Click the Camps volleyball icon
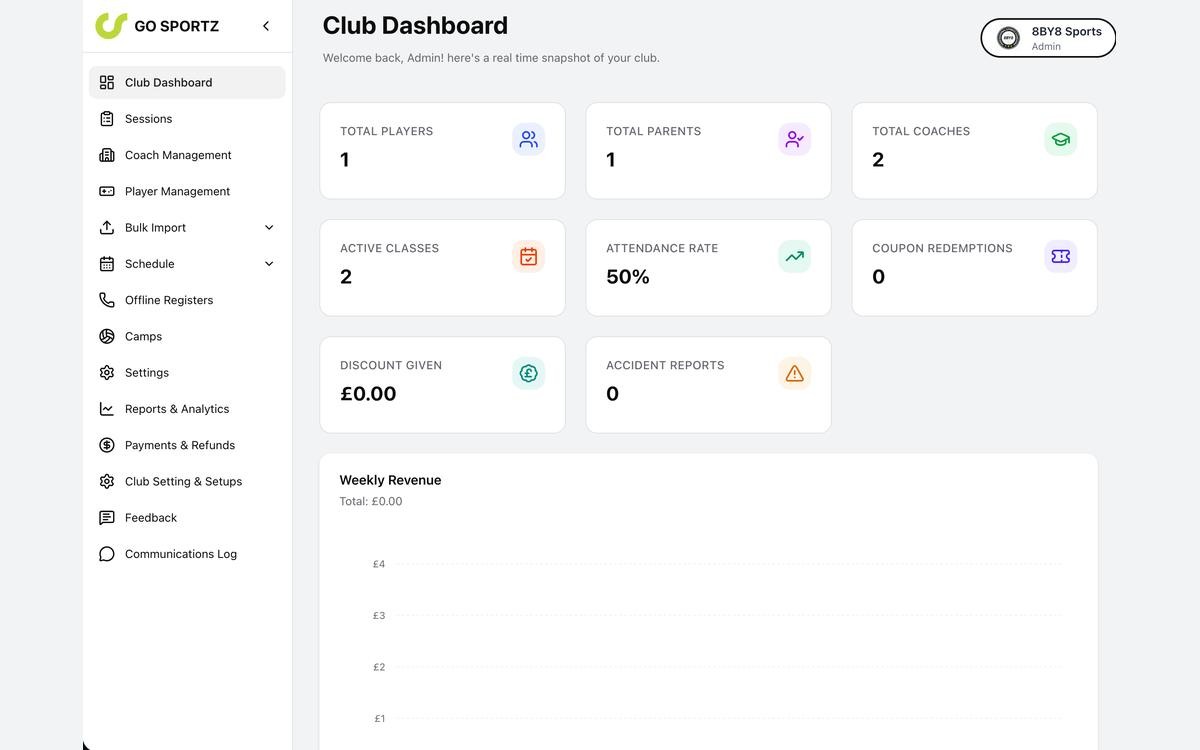Viewport: 1200px width, 750px height. click(x=107, y=336)
